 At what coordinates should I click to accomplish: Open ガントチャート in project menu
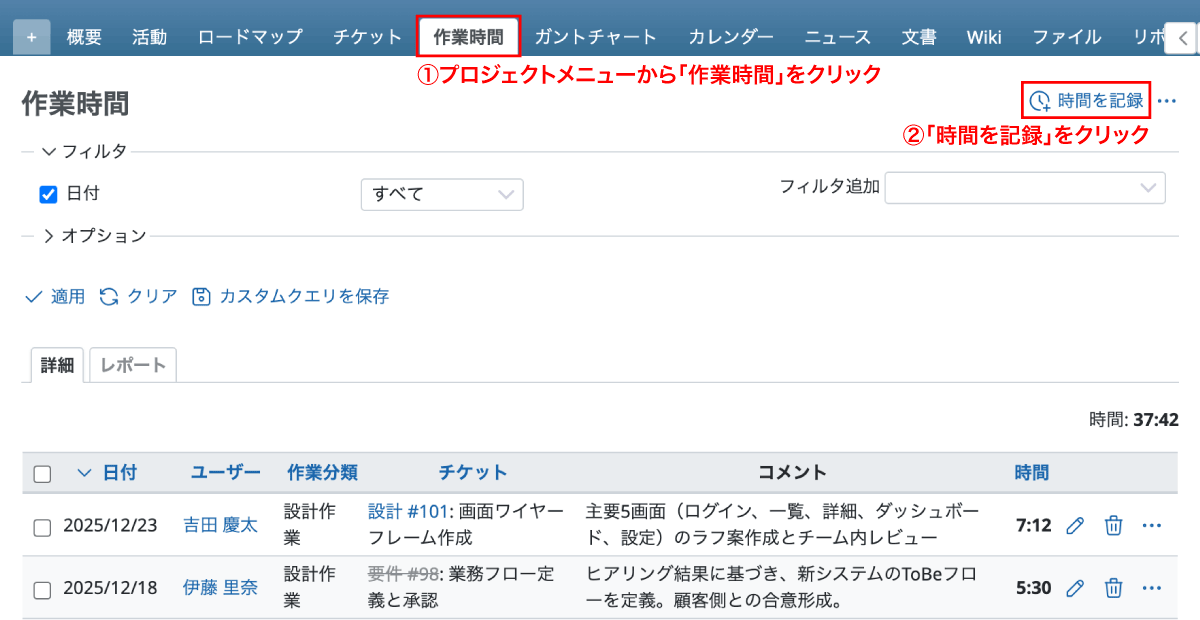pos(595,37)
